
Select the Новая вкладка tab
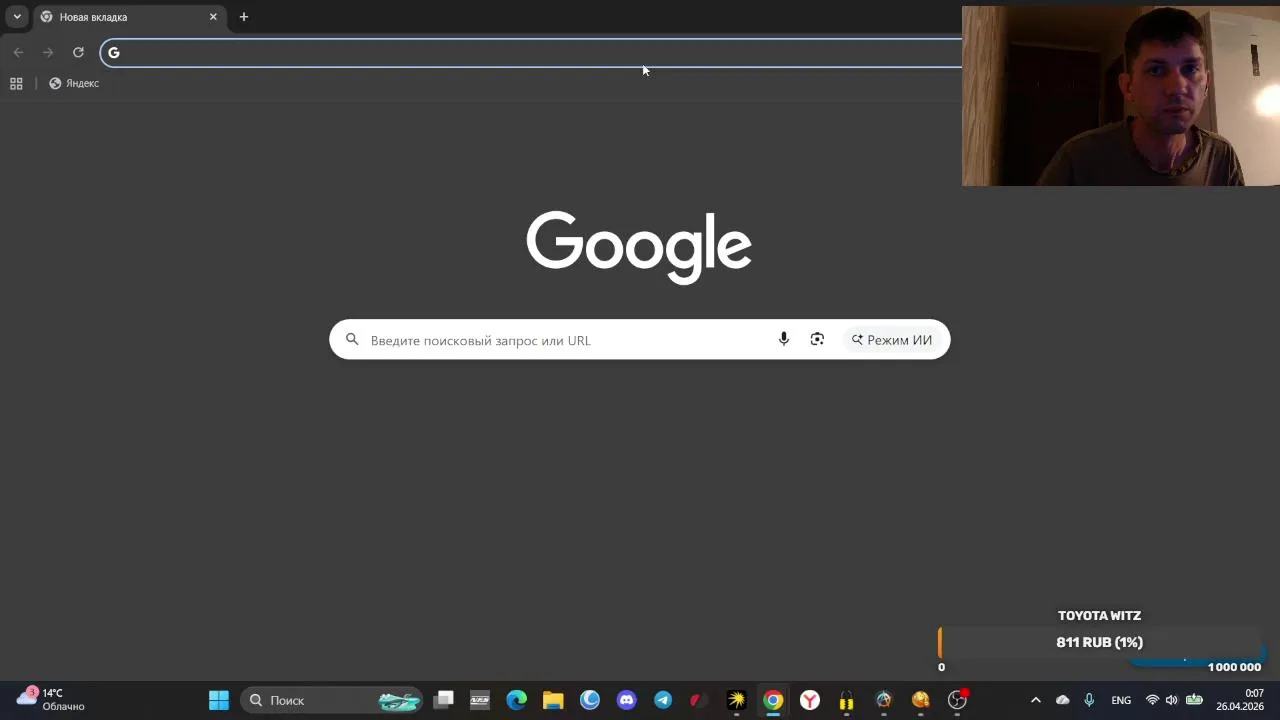pos(128,17)
